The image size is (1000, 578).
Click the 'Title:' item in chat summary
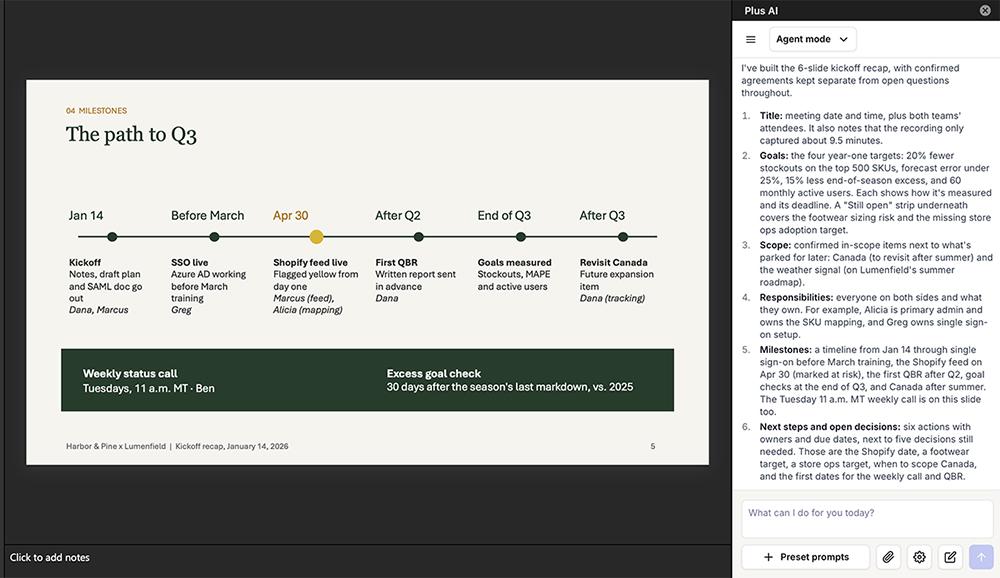[x=771, y=115]
